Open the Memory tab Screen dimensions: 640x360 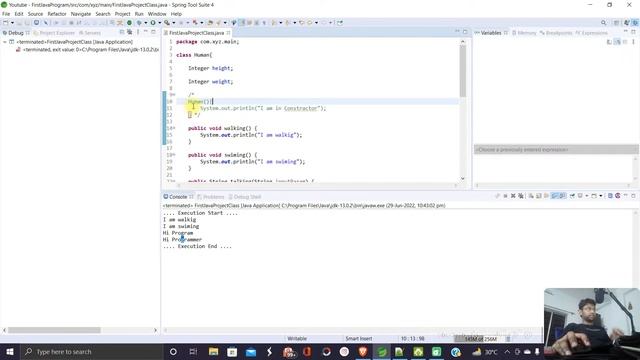pyautogui.click(x=524, y=33)
